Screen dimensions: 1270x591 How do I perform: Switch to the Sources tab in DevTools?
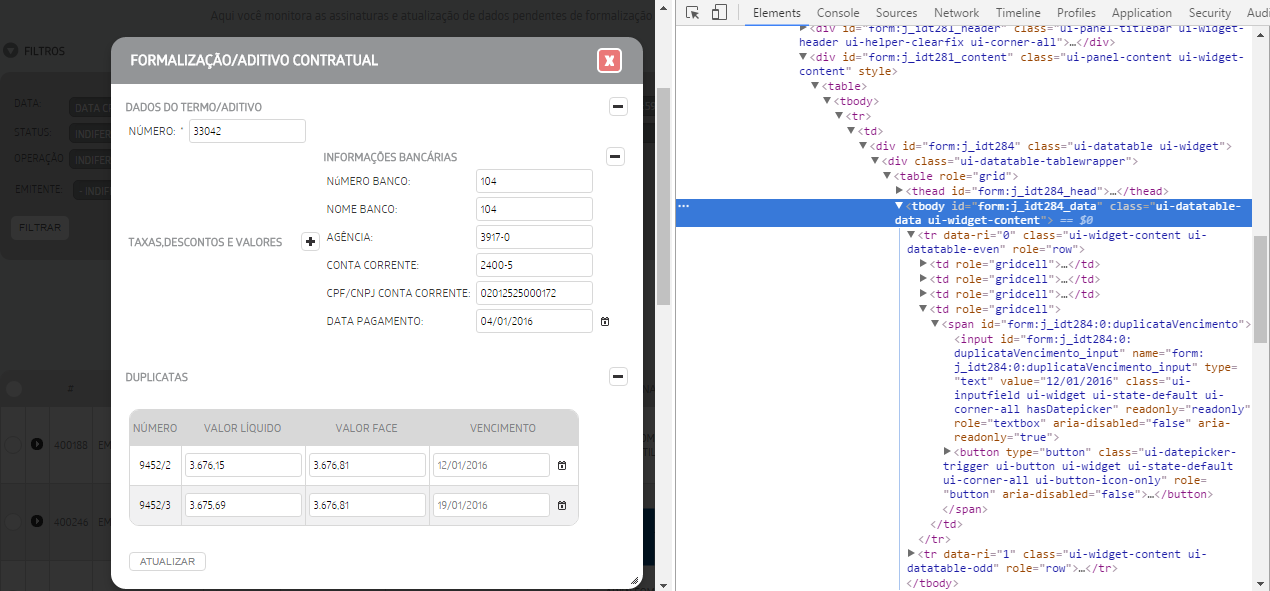pyautogui.click(x=896, y=13)
